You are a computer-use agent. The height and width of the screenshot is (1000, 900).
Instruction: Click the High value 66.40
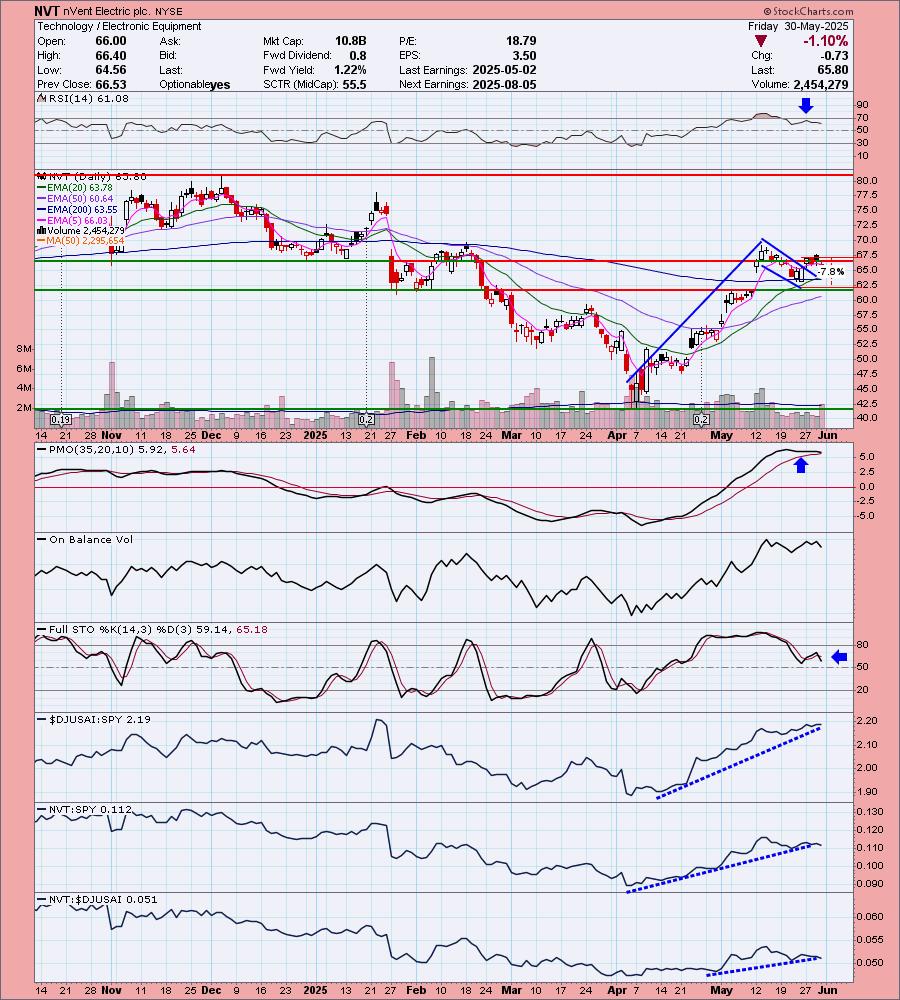pyautogui.click(x=111, y=55)
